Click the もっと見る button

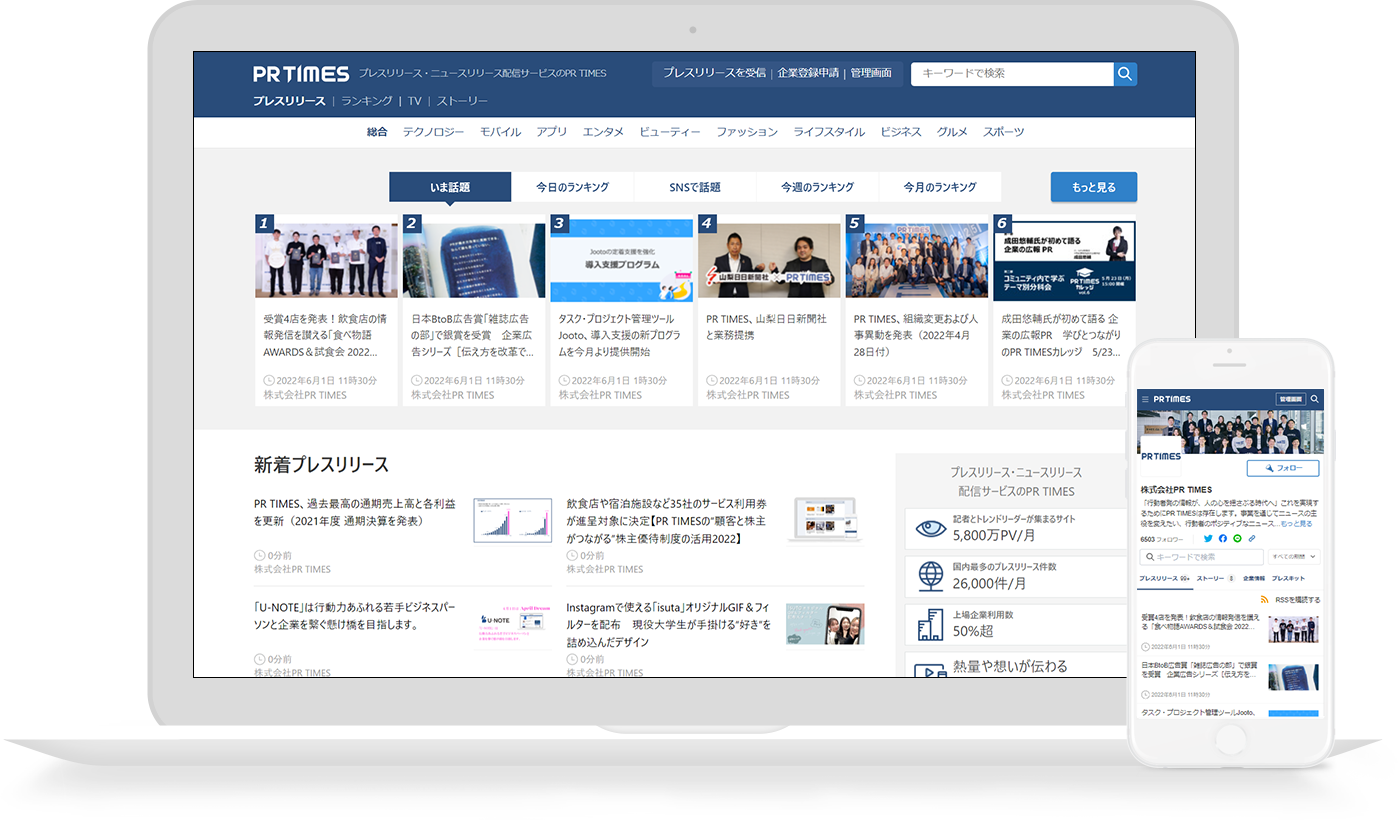point(1094,187)
